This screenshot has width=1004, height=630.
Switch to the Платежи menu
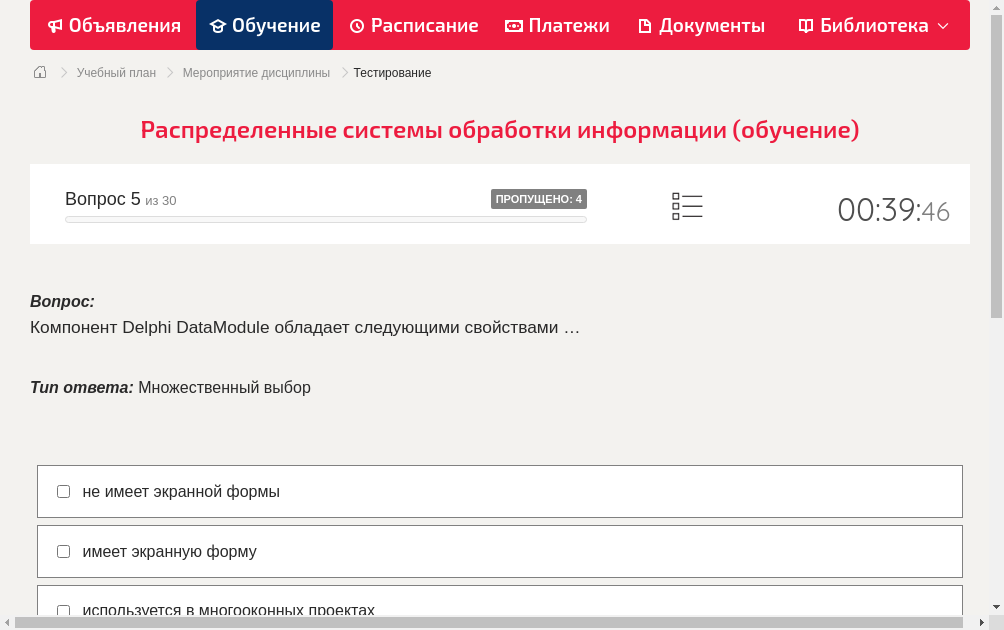click(557, 25)
